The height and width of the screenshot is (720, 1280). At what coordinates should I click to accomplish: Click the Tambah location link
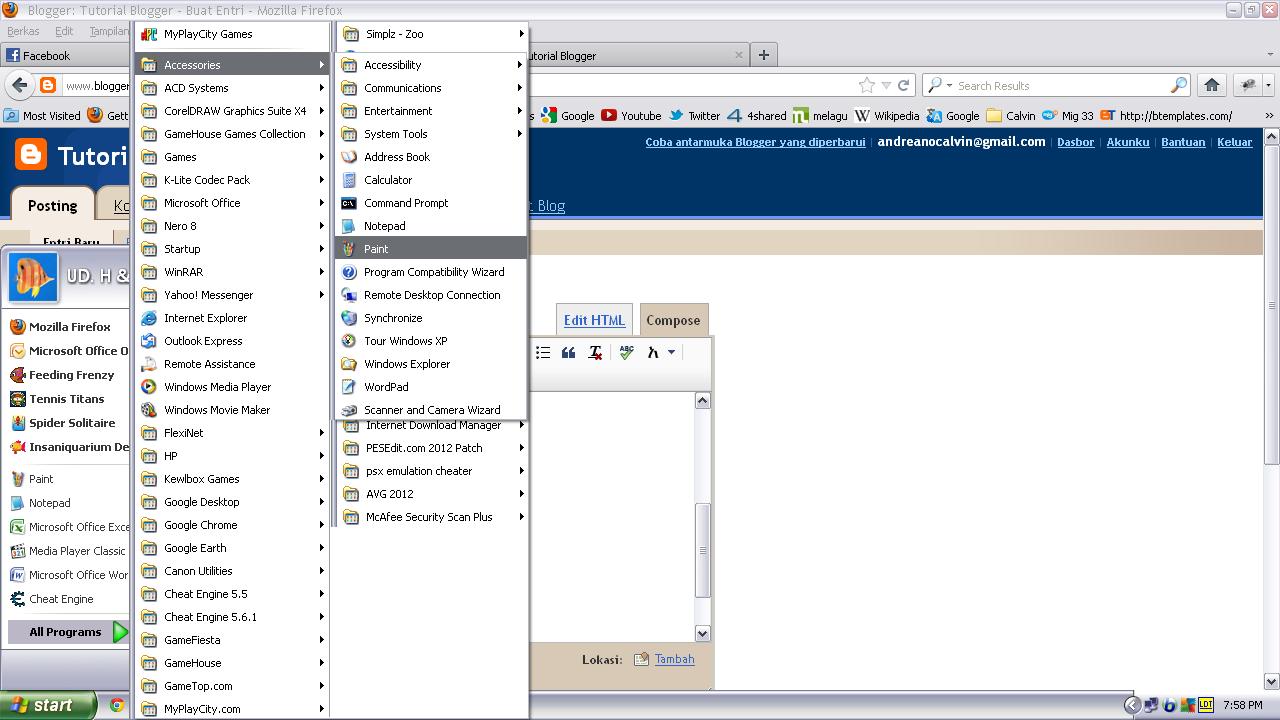[674, 659]
